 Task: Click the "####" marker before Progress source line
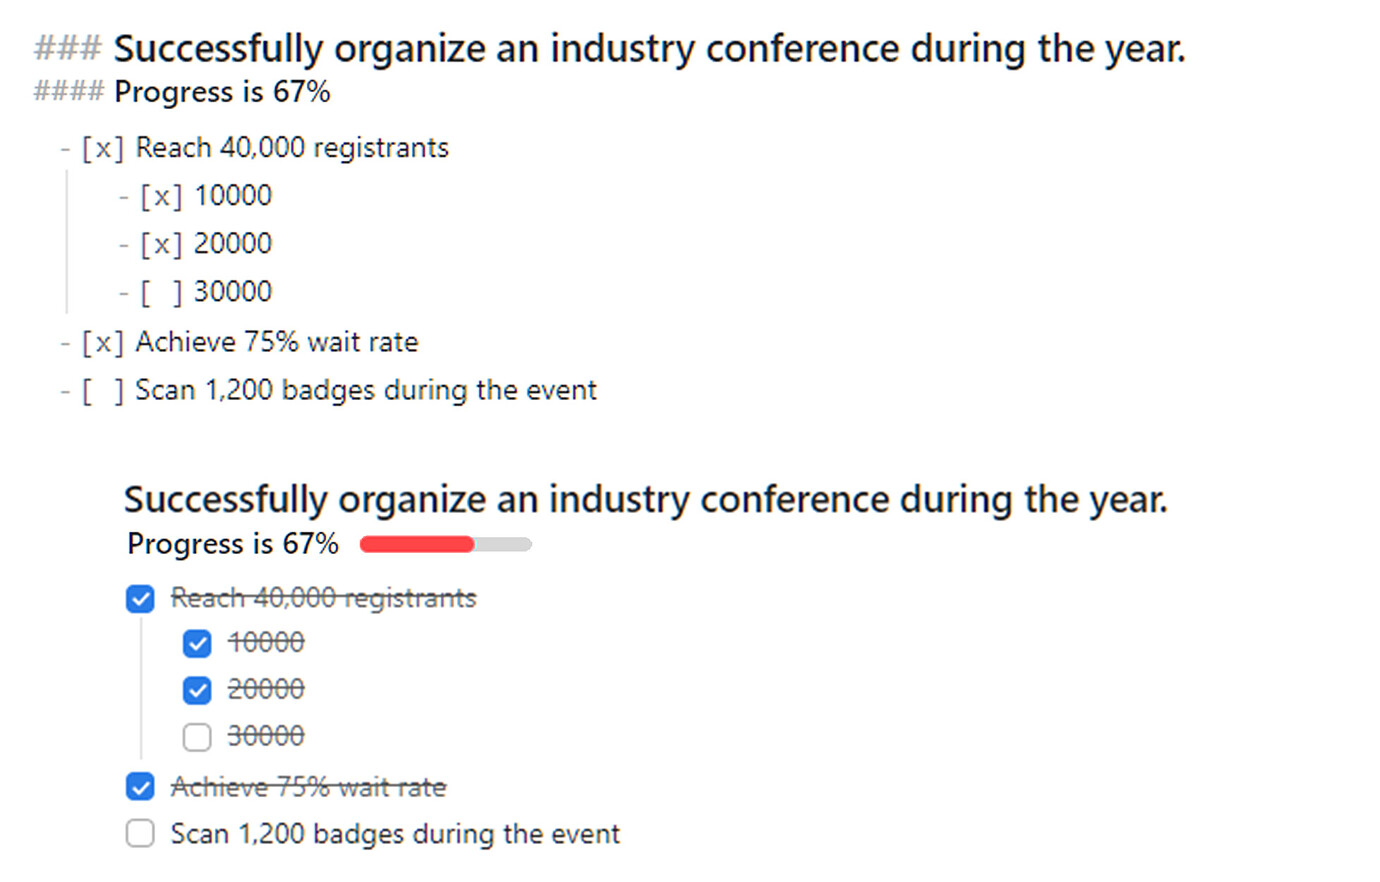(x=68, y=92)
